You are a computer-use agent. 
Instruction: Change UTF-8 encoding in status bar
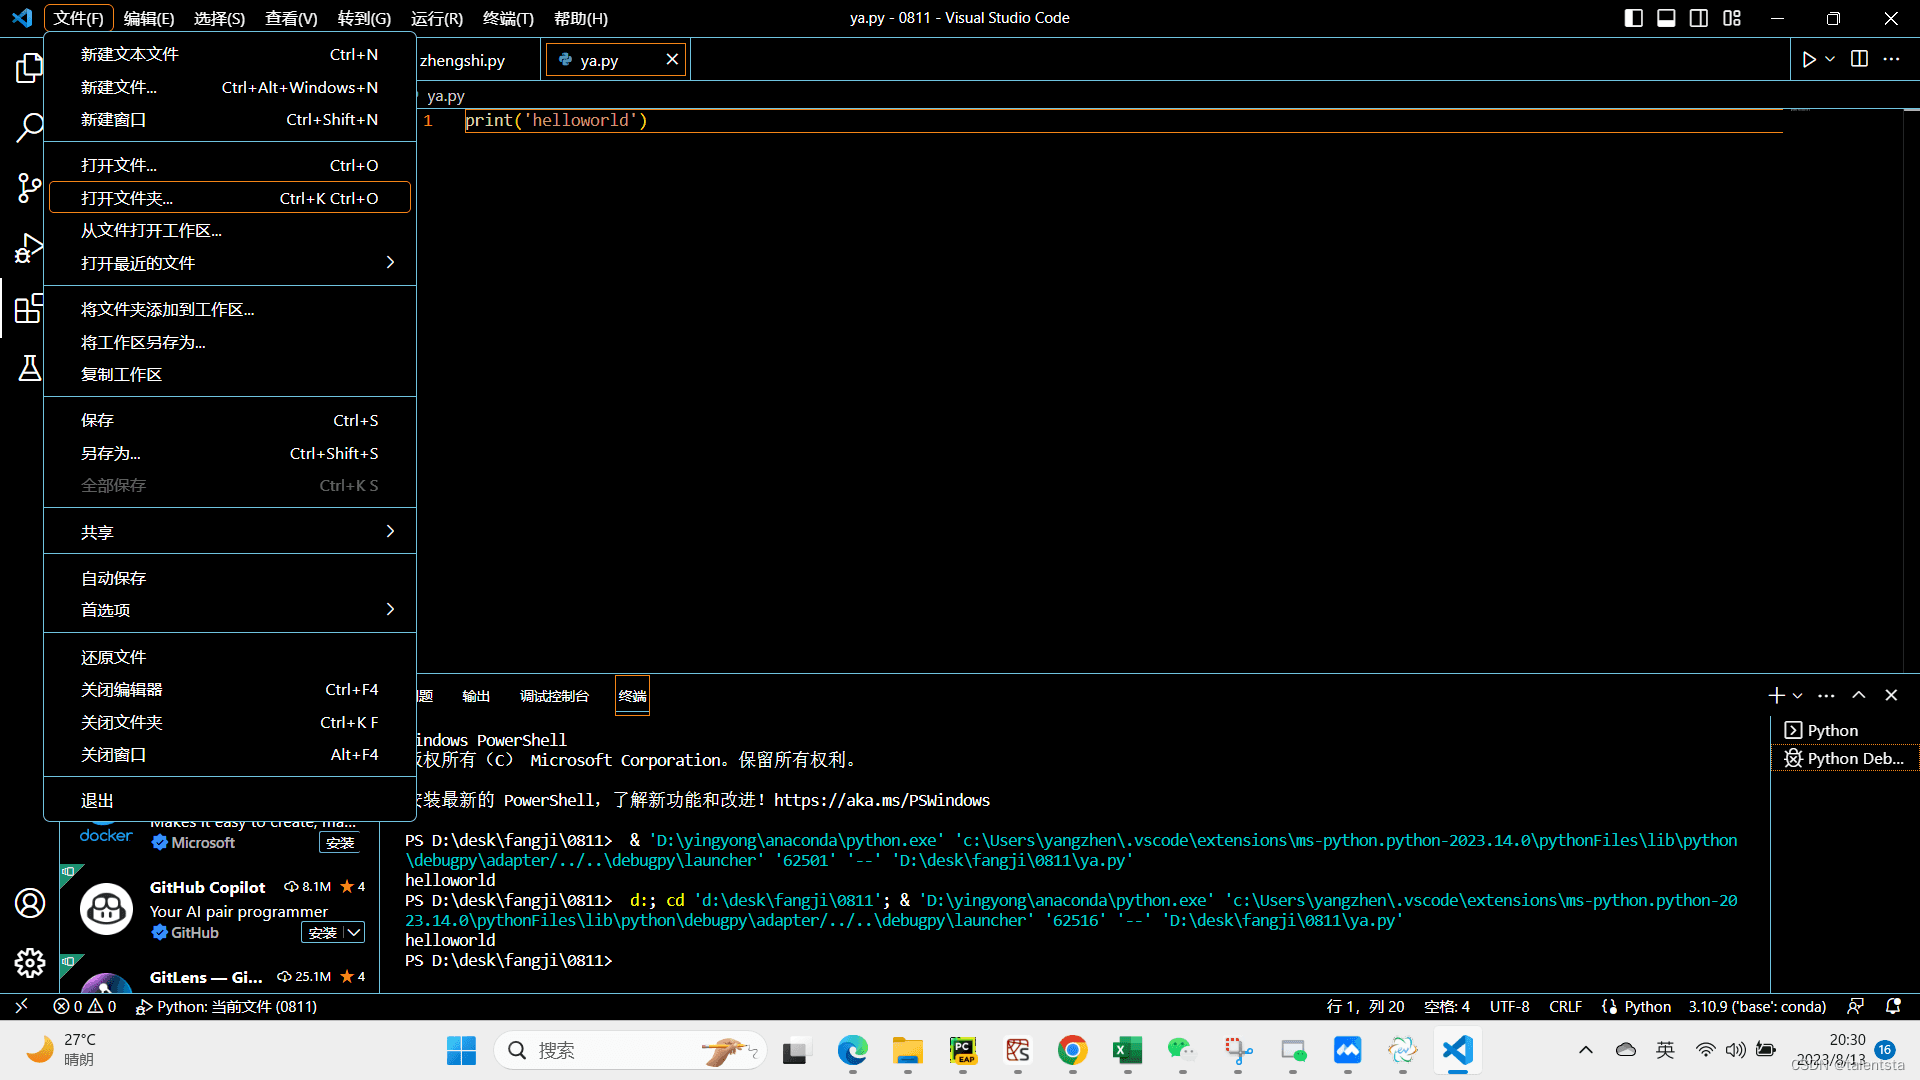click(1509, 1006)
